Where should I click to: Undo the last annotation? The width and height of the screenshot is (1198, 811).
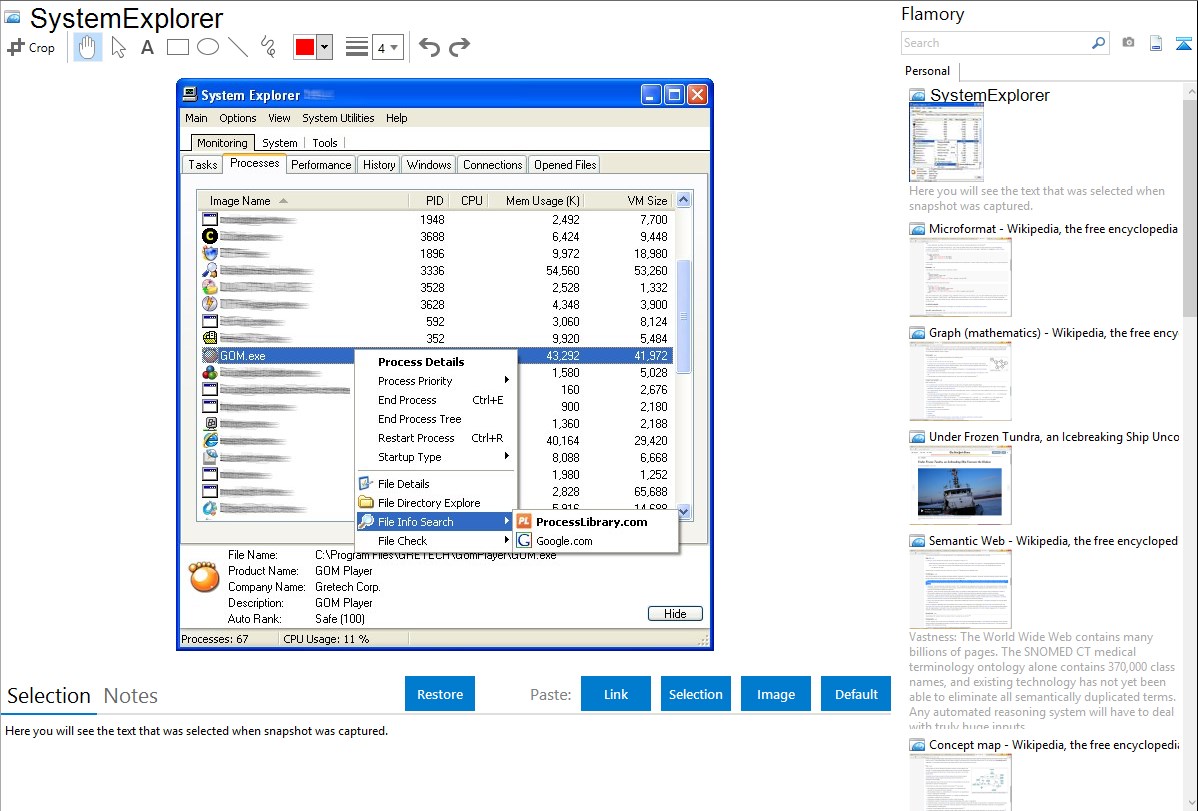429,47
